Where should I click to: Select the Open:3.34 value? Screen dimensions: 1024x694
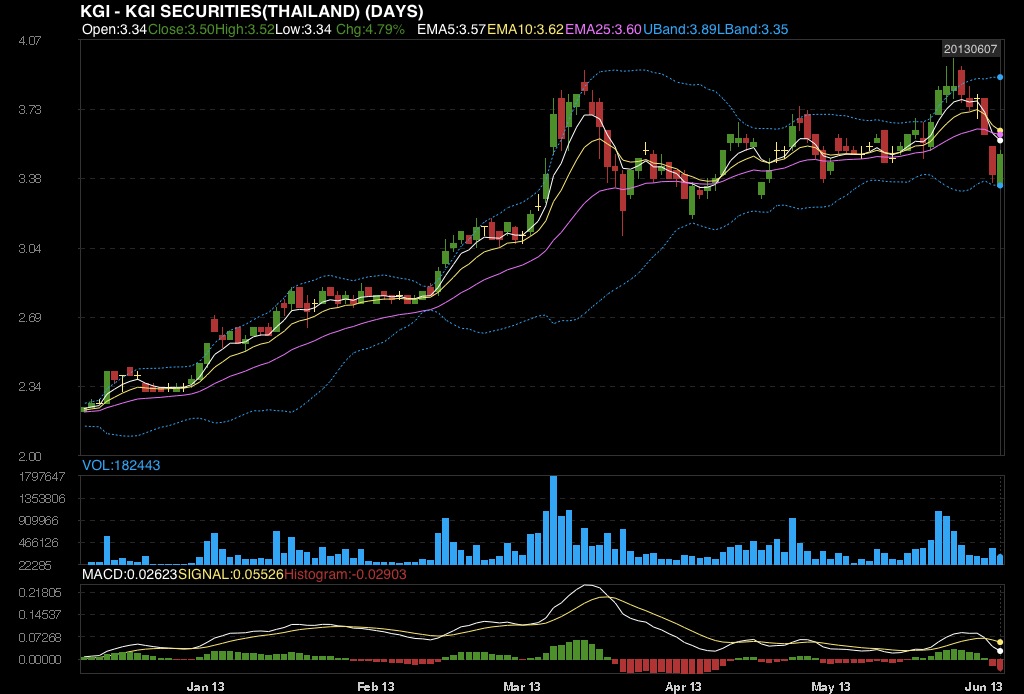pos(114,29)
